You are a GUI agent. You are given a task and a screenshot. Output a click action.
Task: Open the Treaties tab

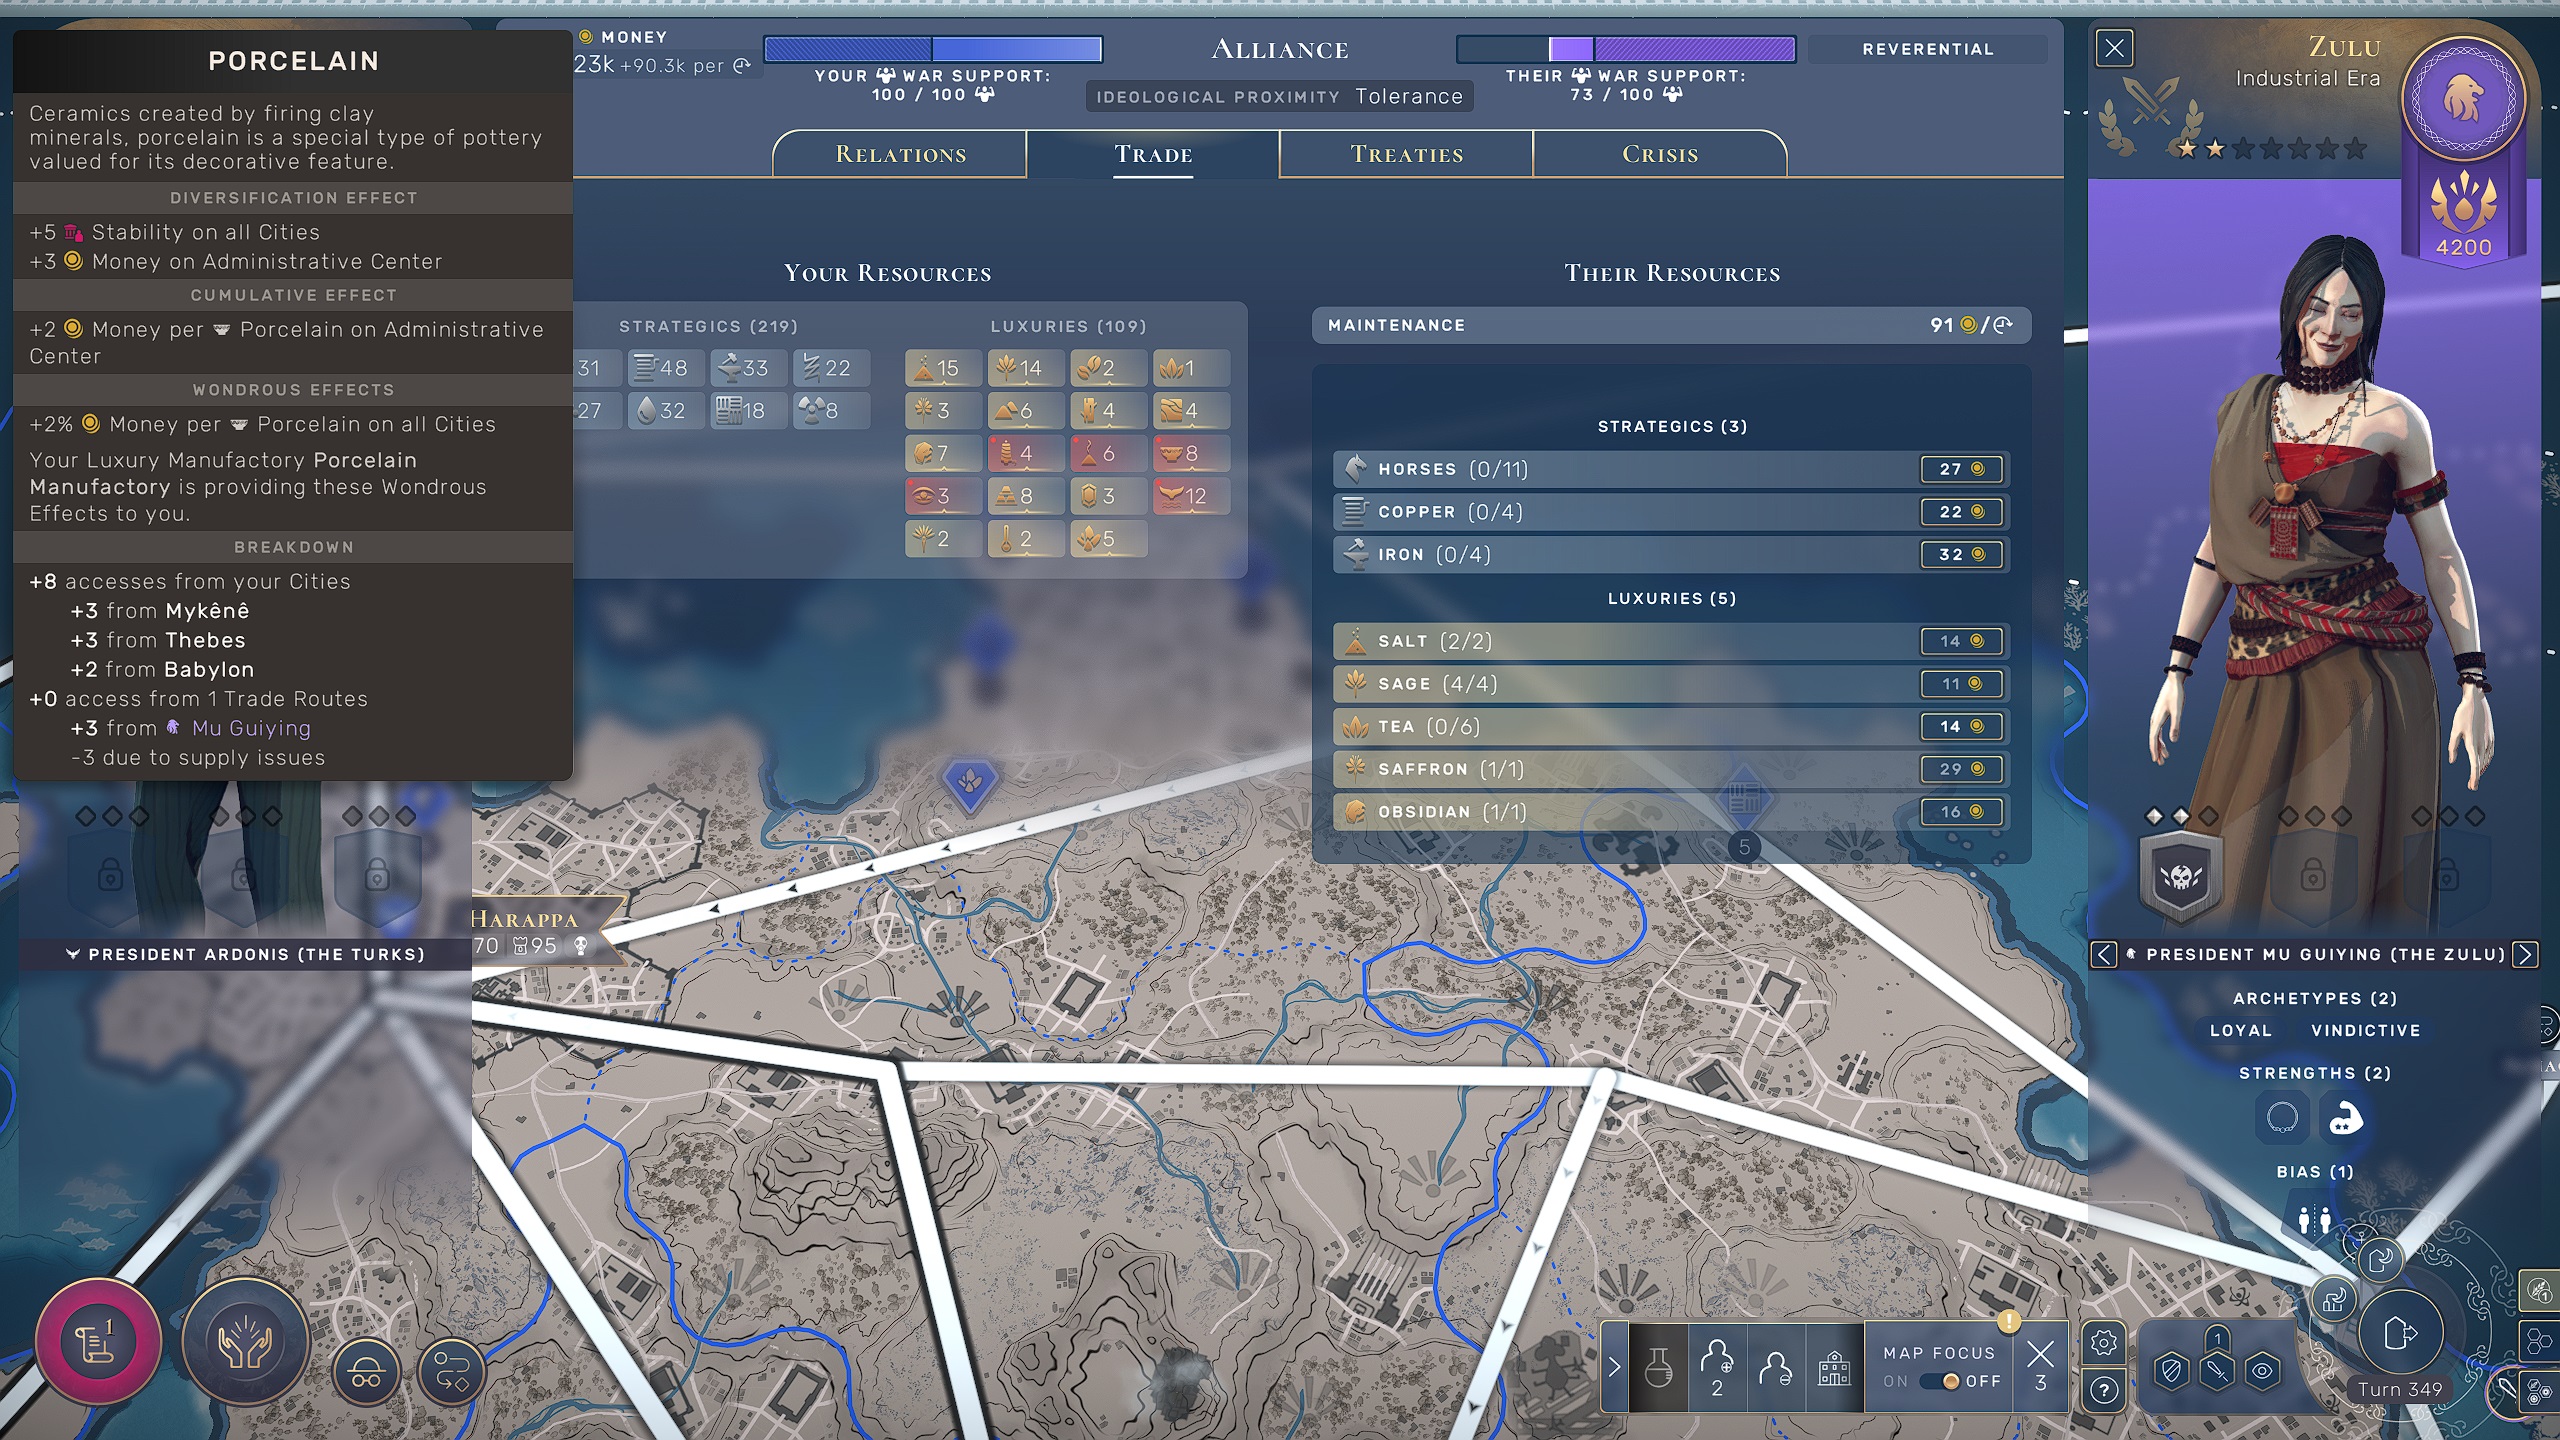point(1406,154)
